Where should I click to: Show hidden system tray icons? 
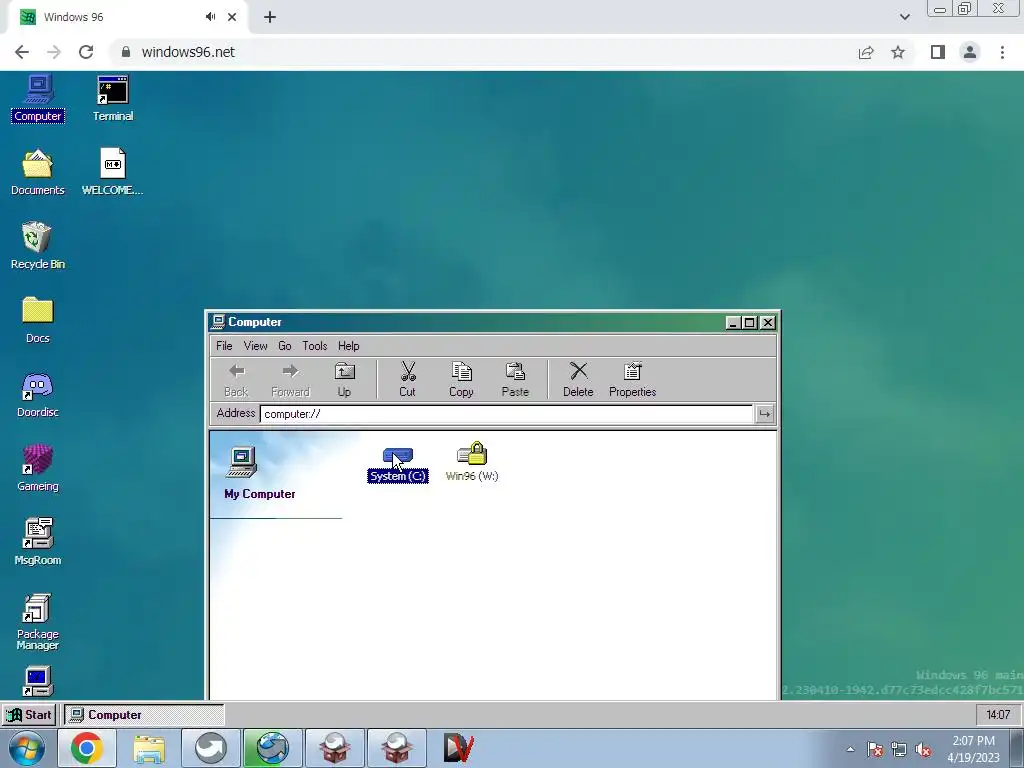[850, 749]
